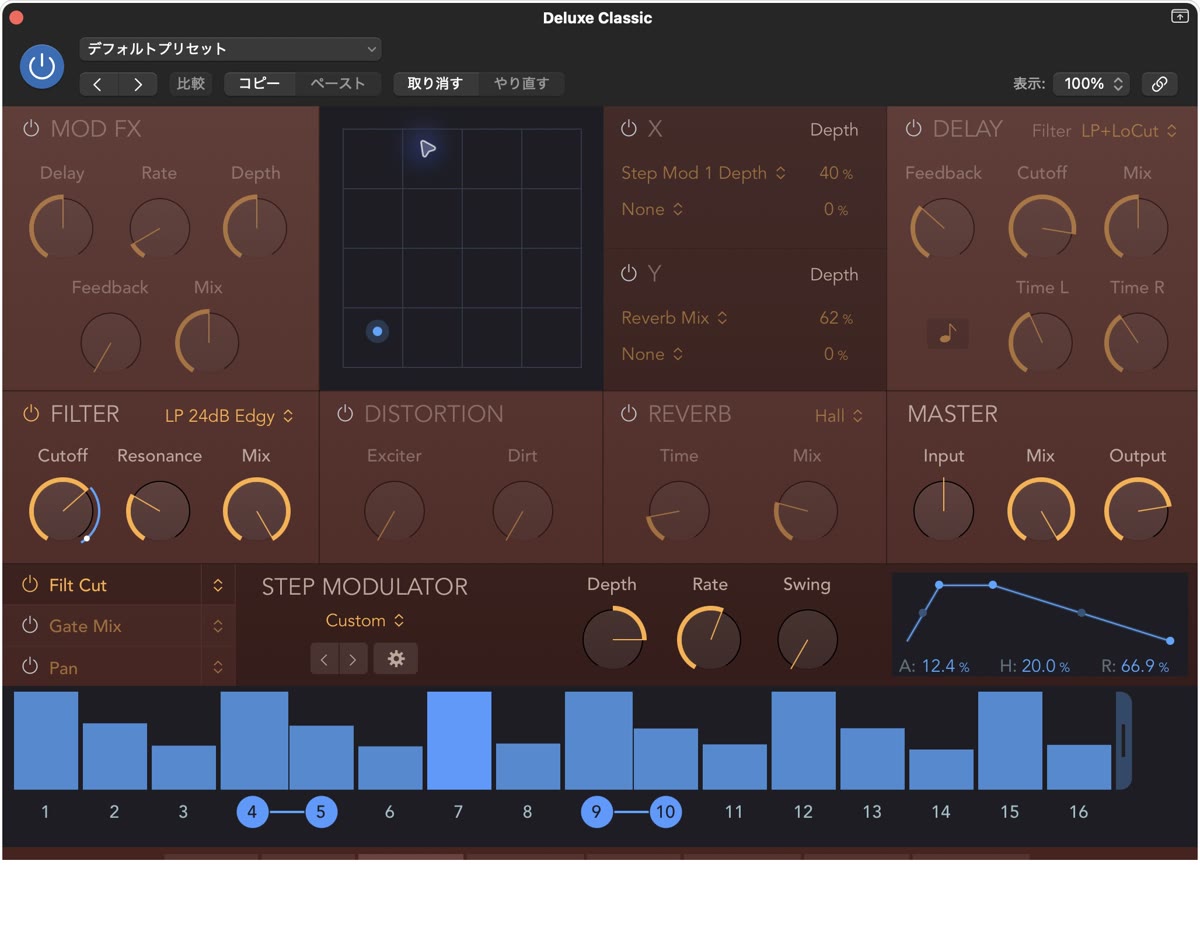This screenshot has height=930, width=1200.
Task: Go to the next preset arrow
Action: (138, 84)
